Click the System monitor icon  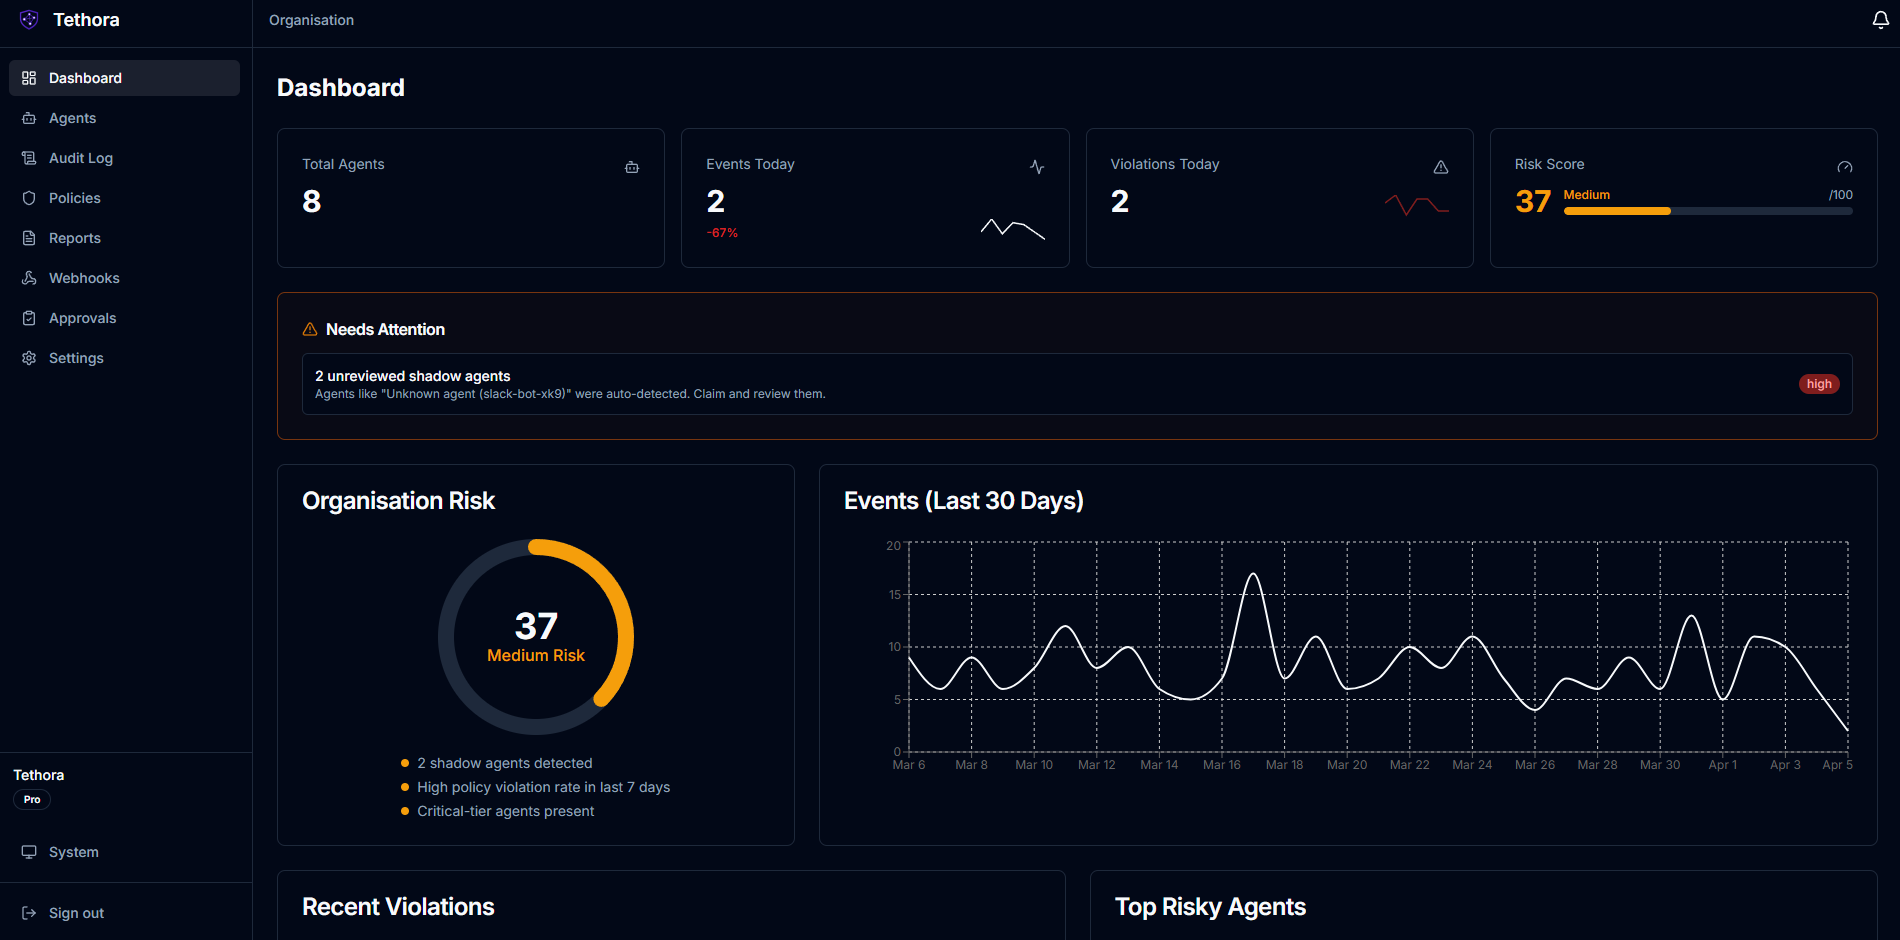click(x=29, y=851)
